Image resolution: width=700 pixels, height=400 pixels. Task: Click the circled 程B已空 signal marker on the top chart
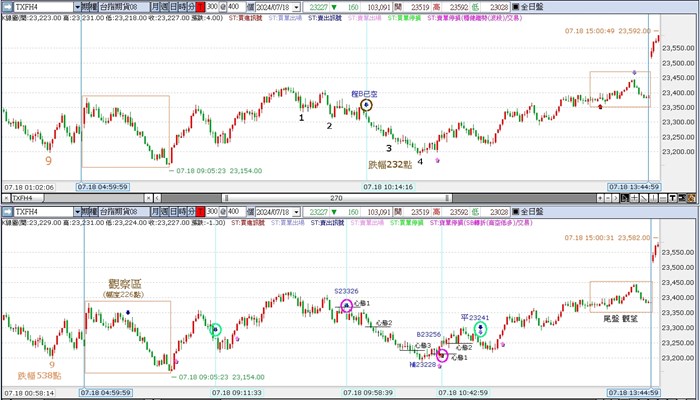367,103
